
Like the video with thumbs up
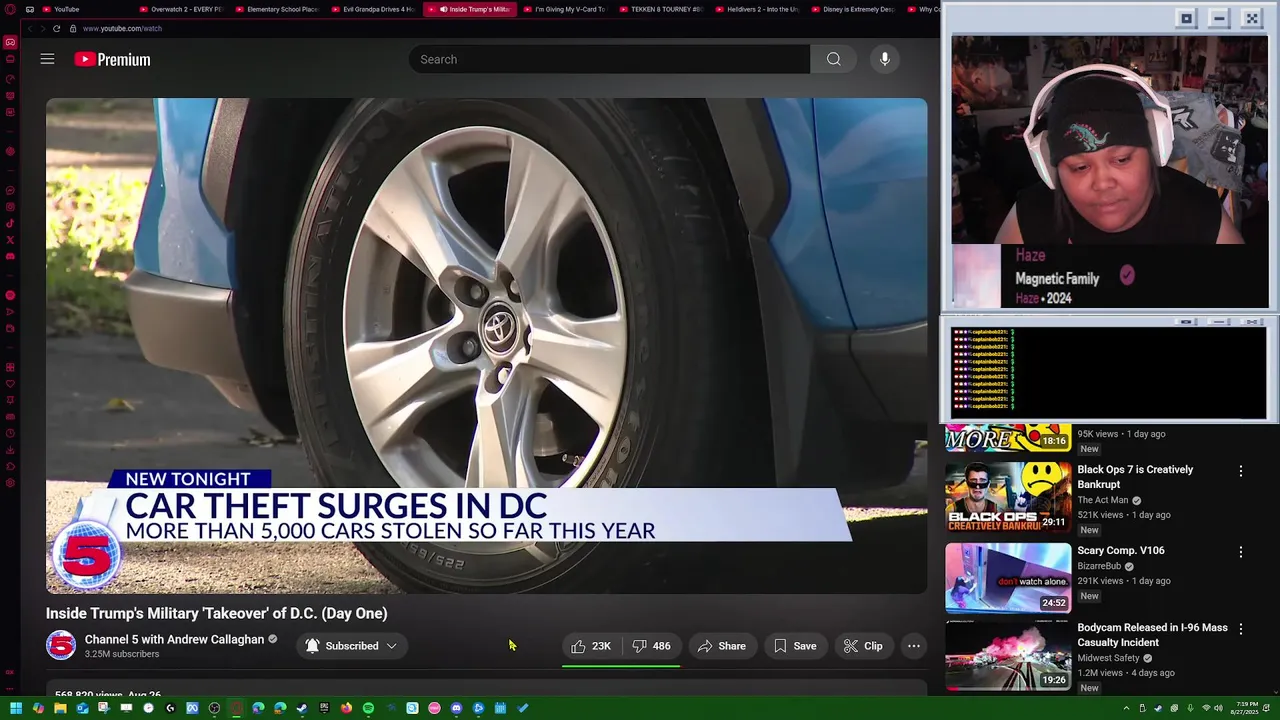coord(591,646)
